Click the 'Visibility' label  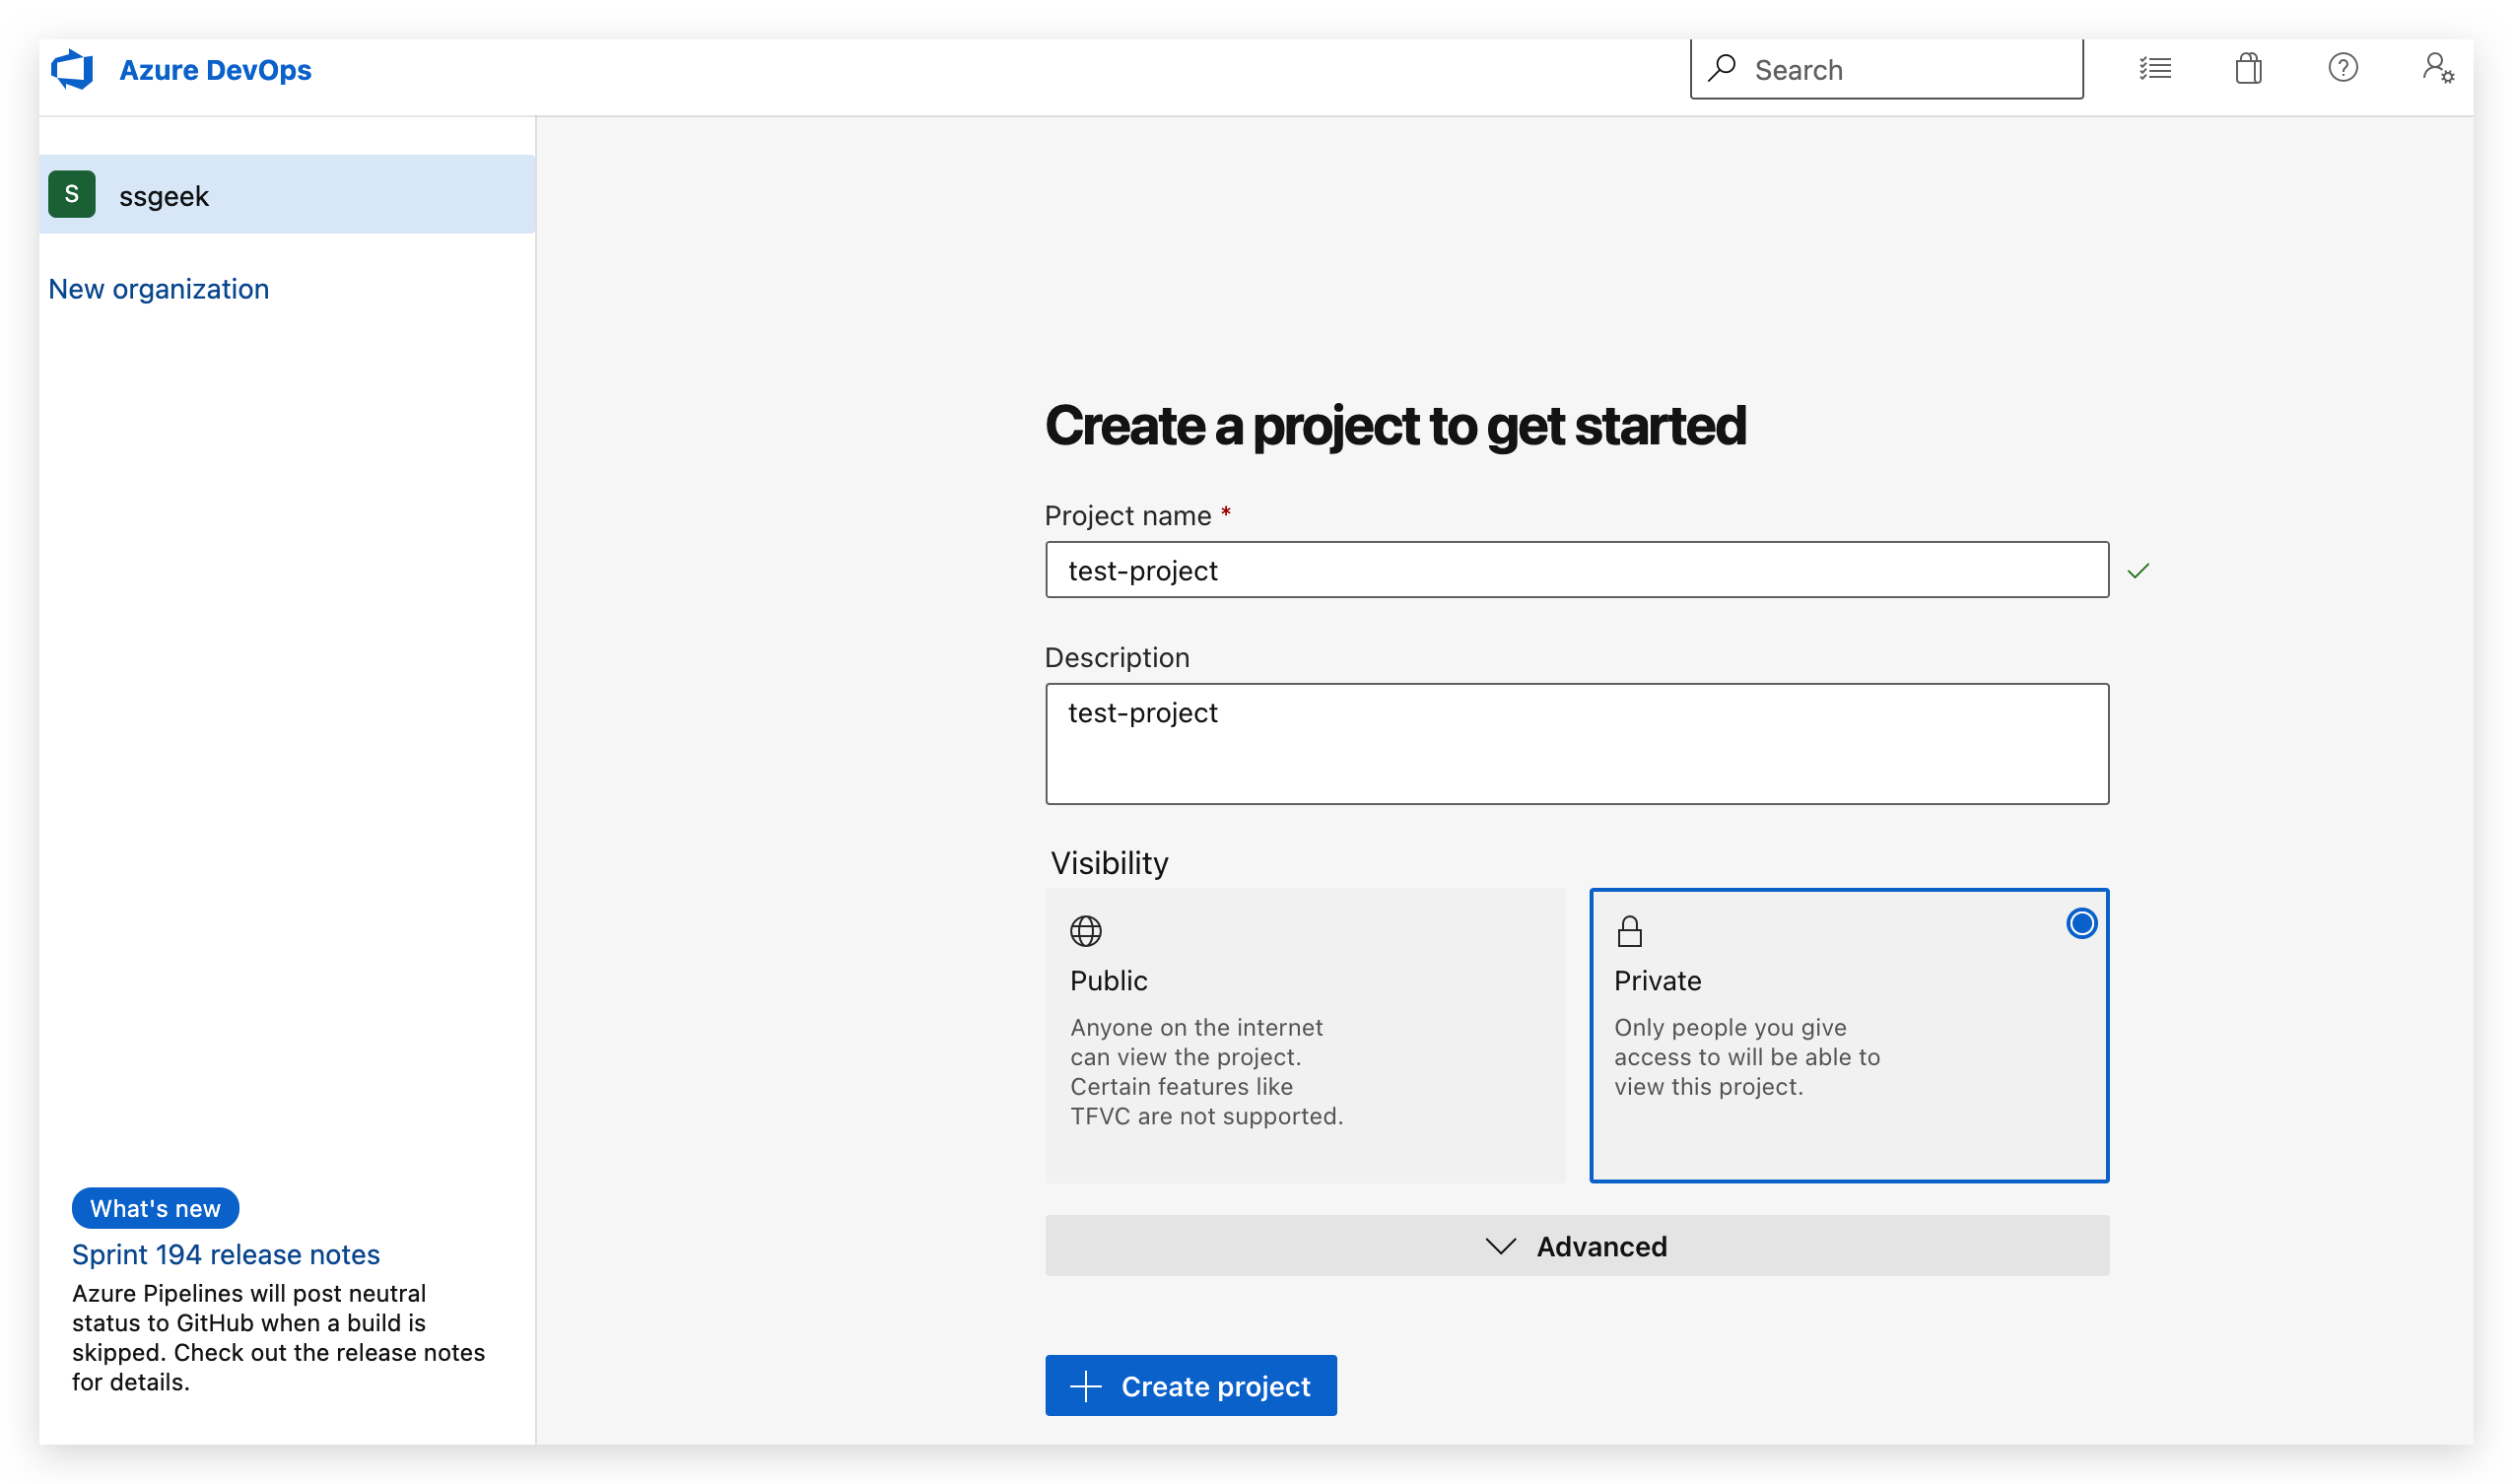click(x=1109, y=862)
